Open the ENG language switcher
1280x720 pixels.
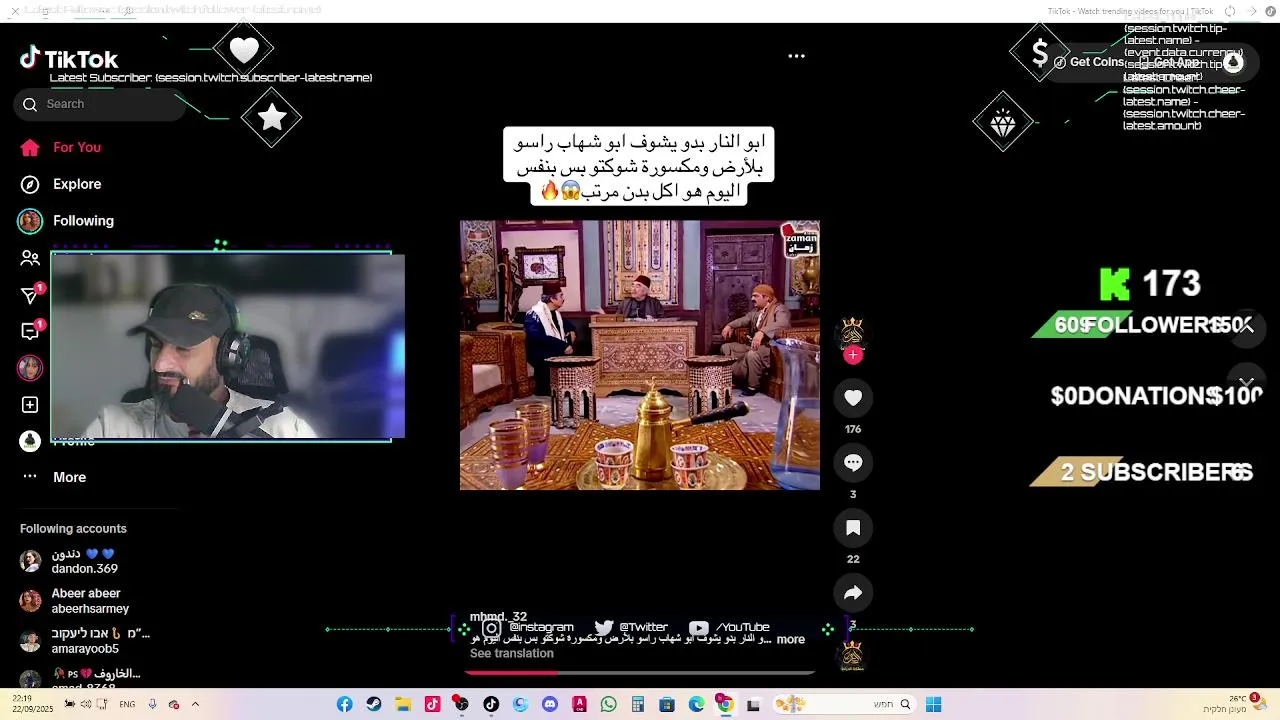(127, 704)
